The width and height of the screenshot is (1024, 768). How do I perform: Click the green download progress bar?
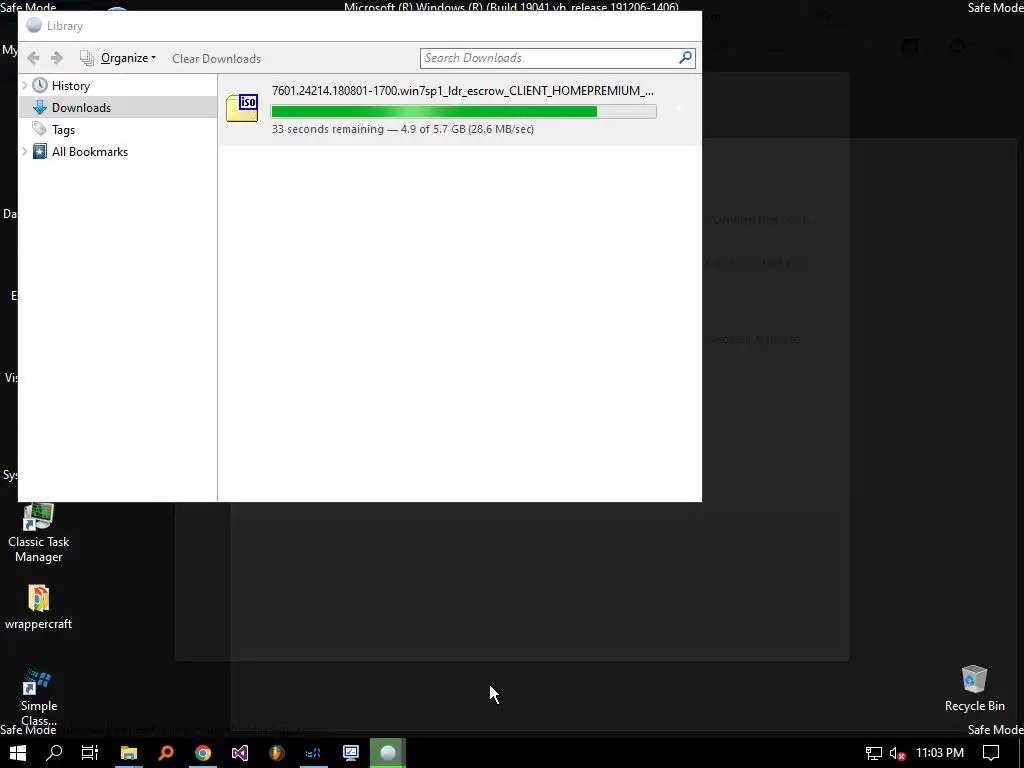[x=464, y=112]
